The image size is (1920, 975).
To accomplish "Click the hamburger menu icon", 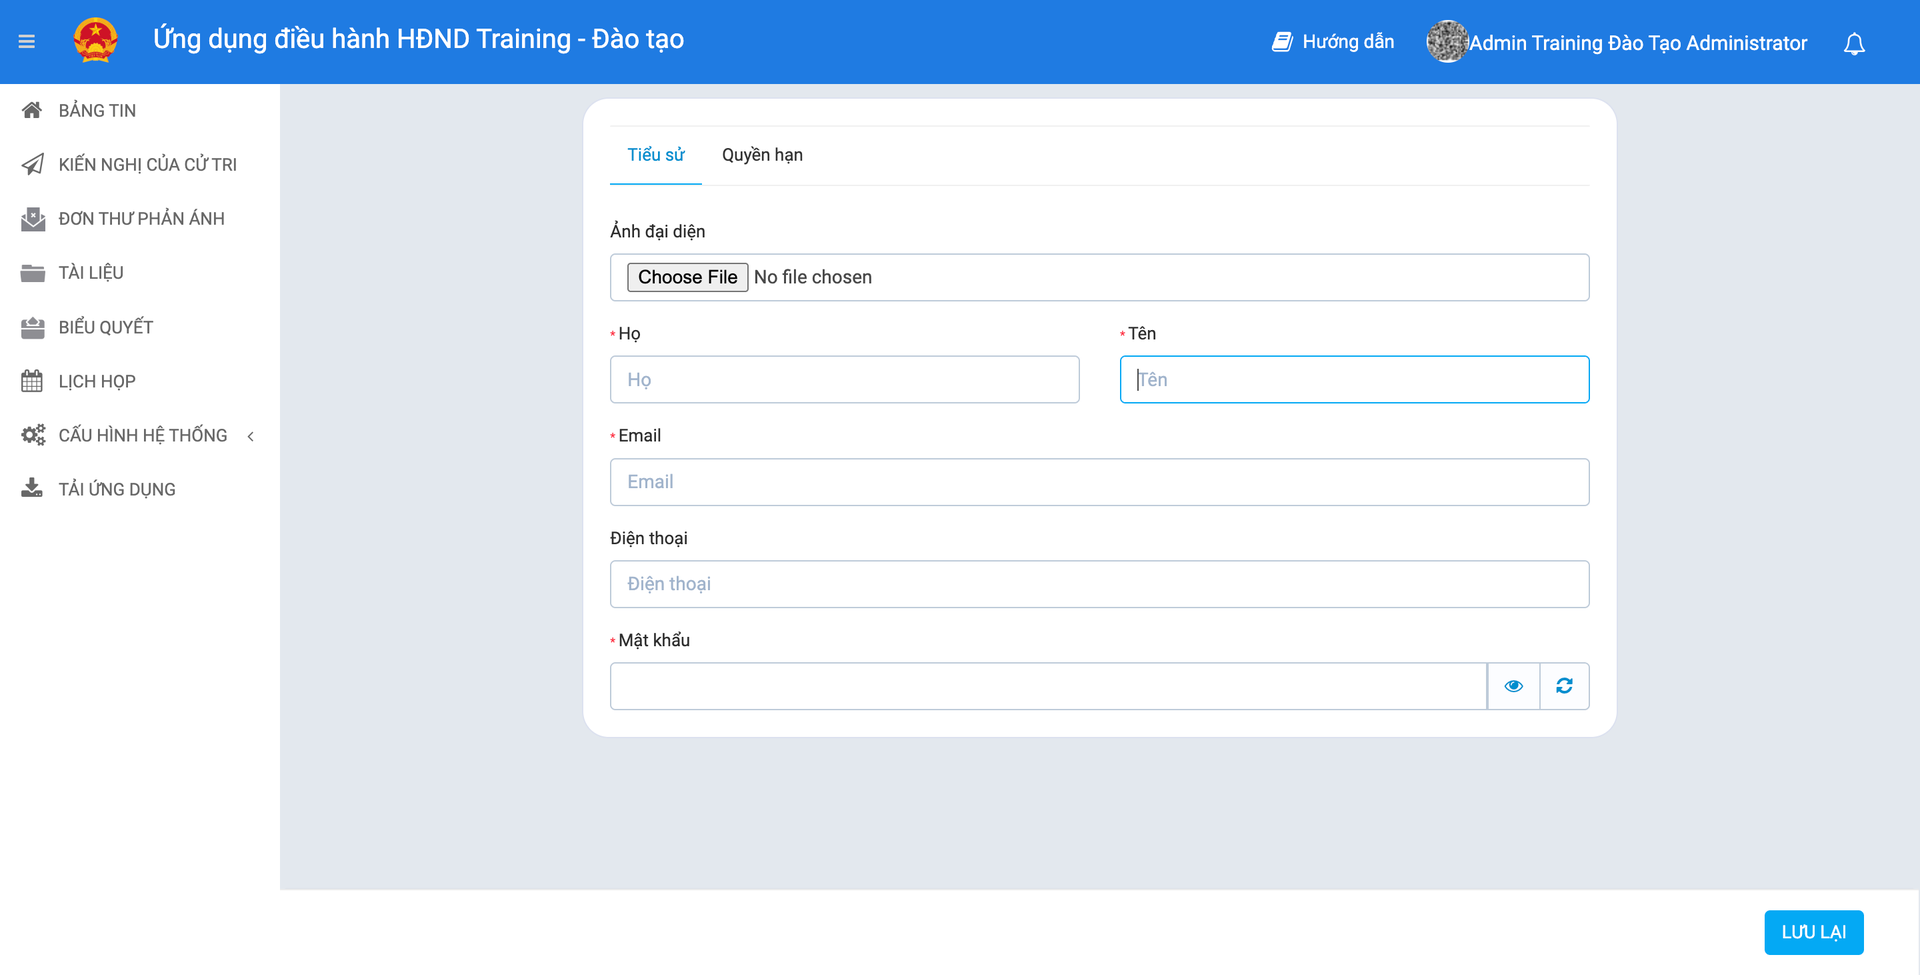I will click(27, 42).
